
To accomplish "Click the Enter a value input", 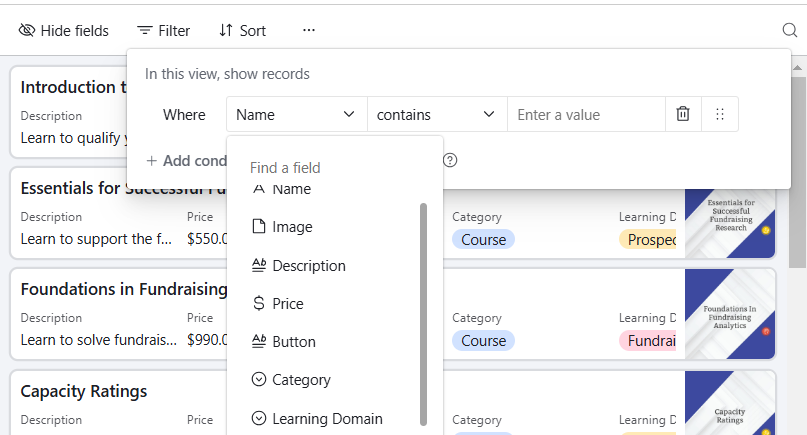I will [x=585, y=115].
